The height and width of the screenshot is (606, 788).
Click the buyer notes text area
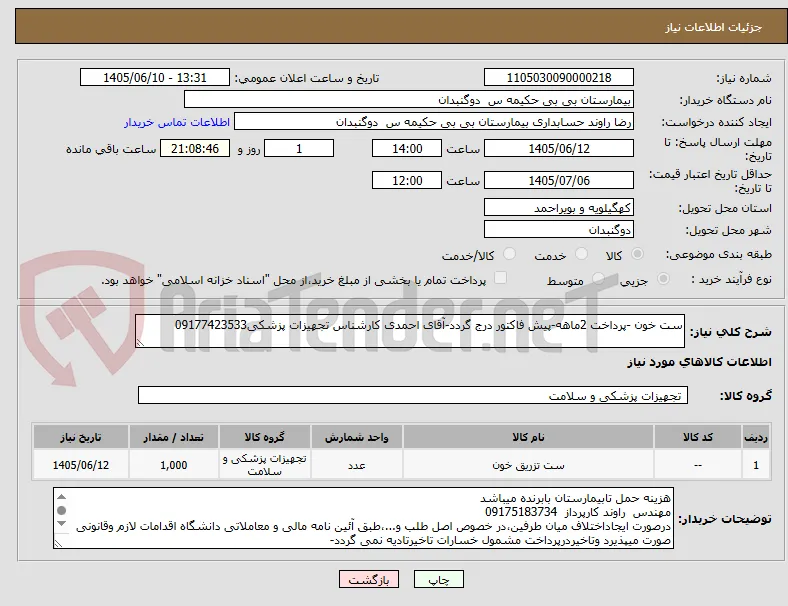363,518
